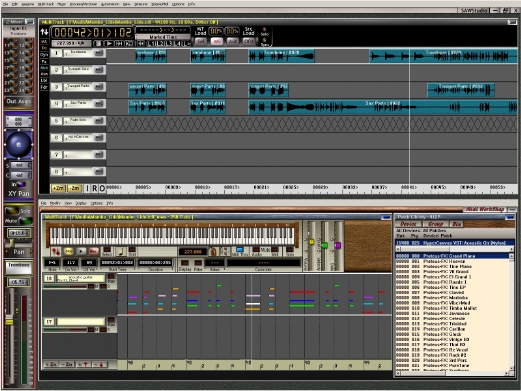This screenshot has width=521, height=391.
Task: Click the I button next to zoom controls
Action: pyautogui.click(x=87, y=188)
